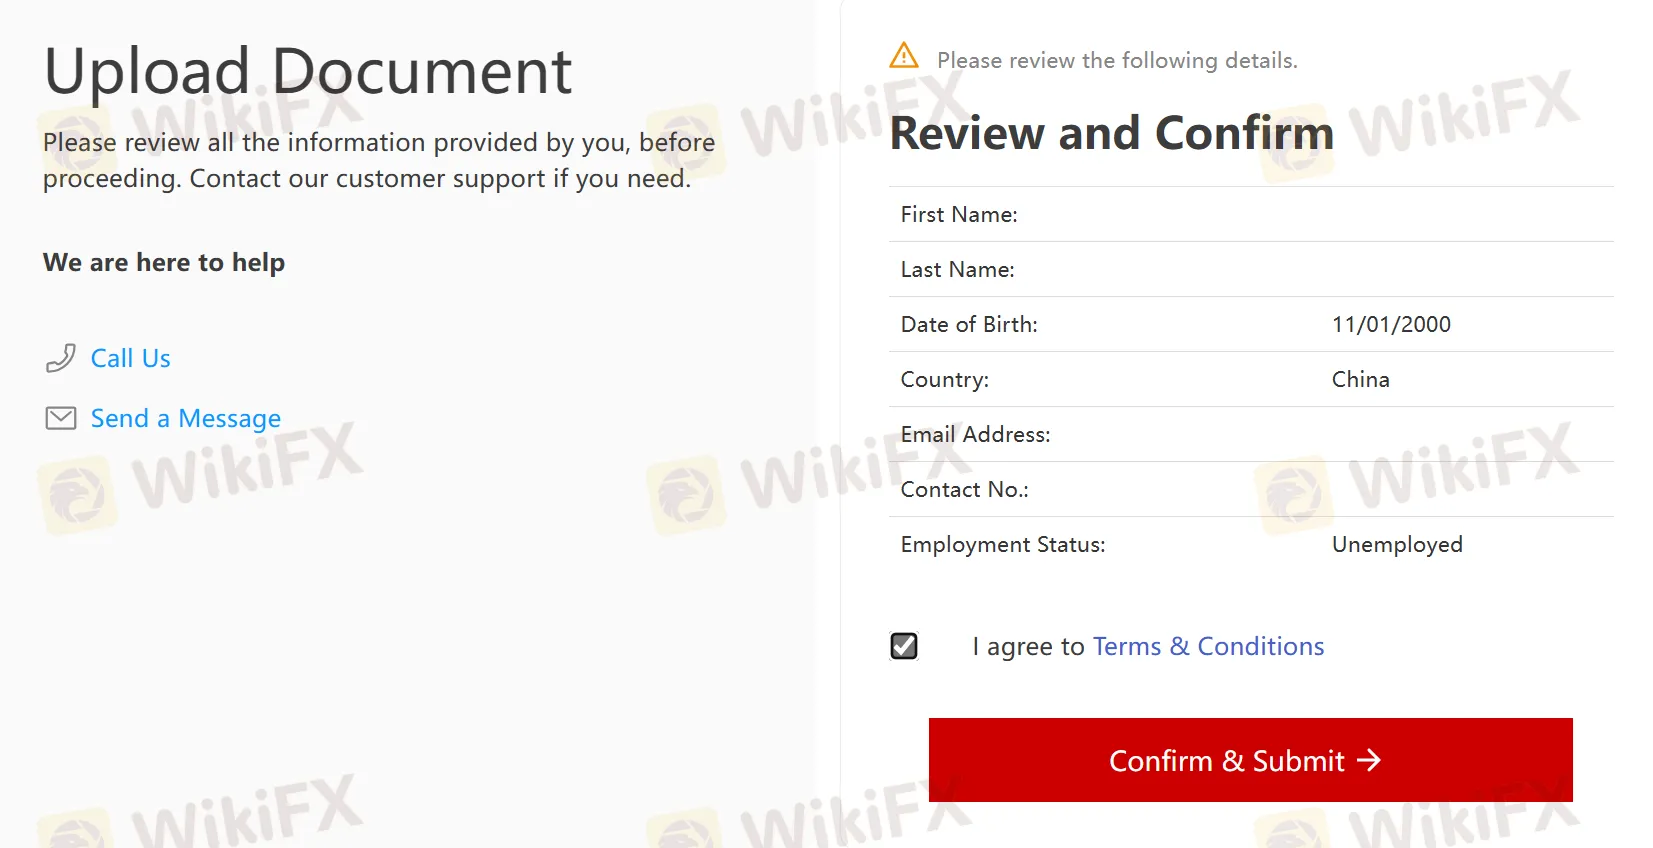Click the Contact No. row label
Image resolution: width=1653 pixels, height=848 pixels.
pyautogui.click(x=964, y=489)
